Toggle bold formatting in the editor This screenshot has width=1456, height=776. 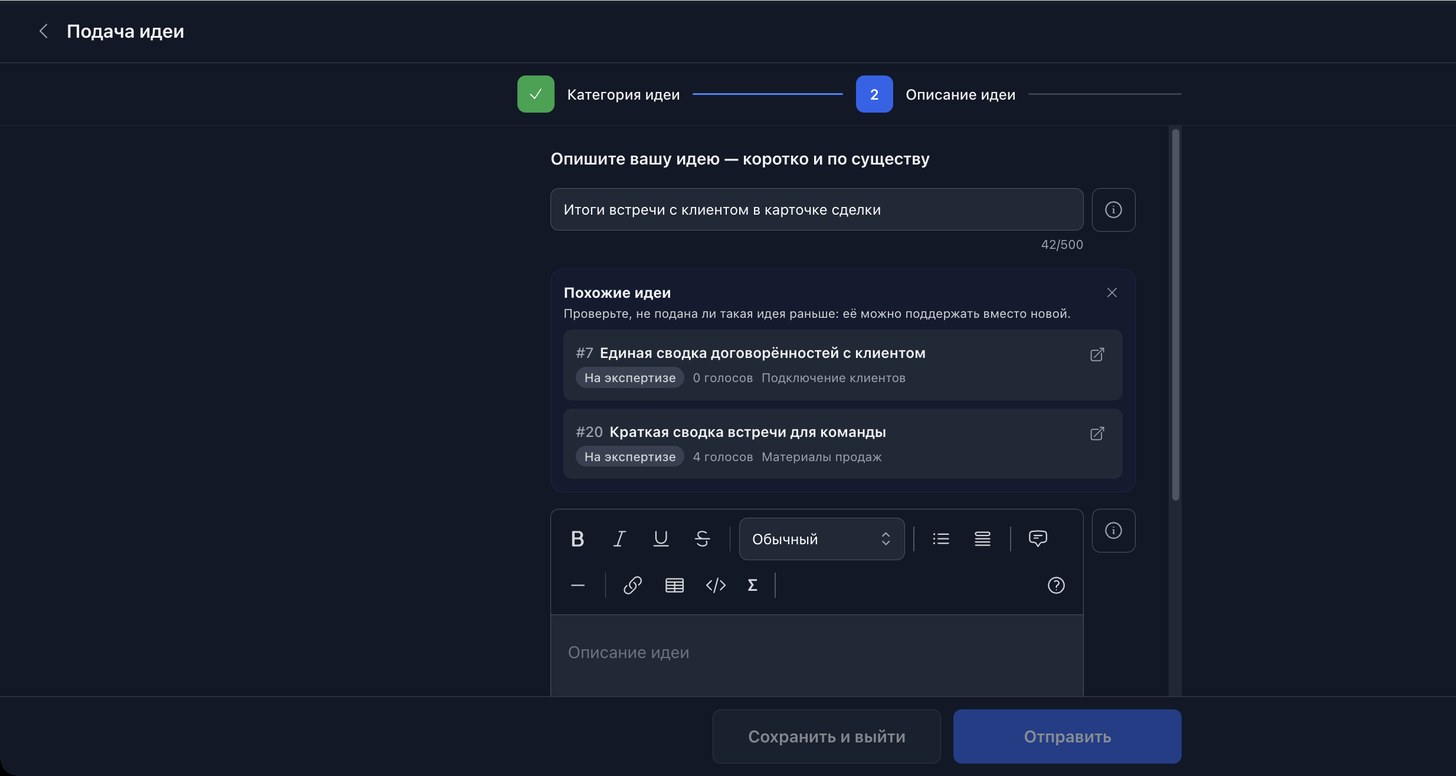[x=577, y=539]
